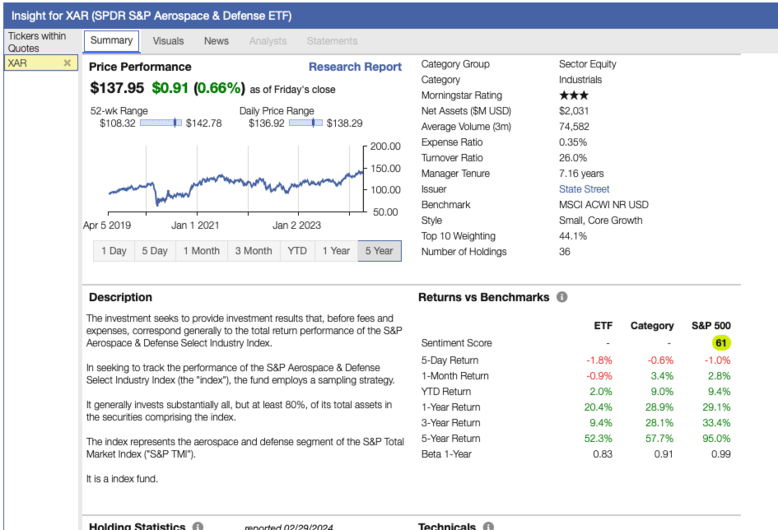Click the Category column header in returns table
The image size is (778, 530).
click(652, 326)
